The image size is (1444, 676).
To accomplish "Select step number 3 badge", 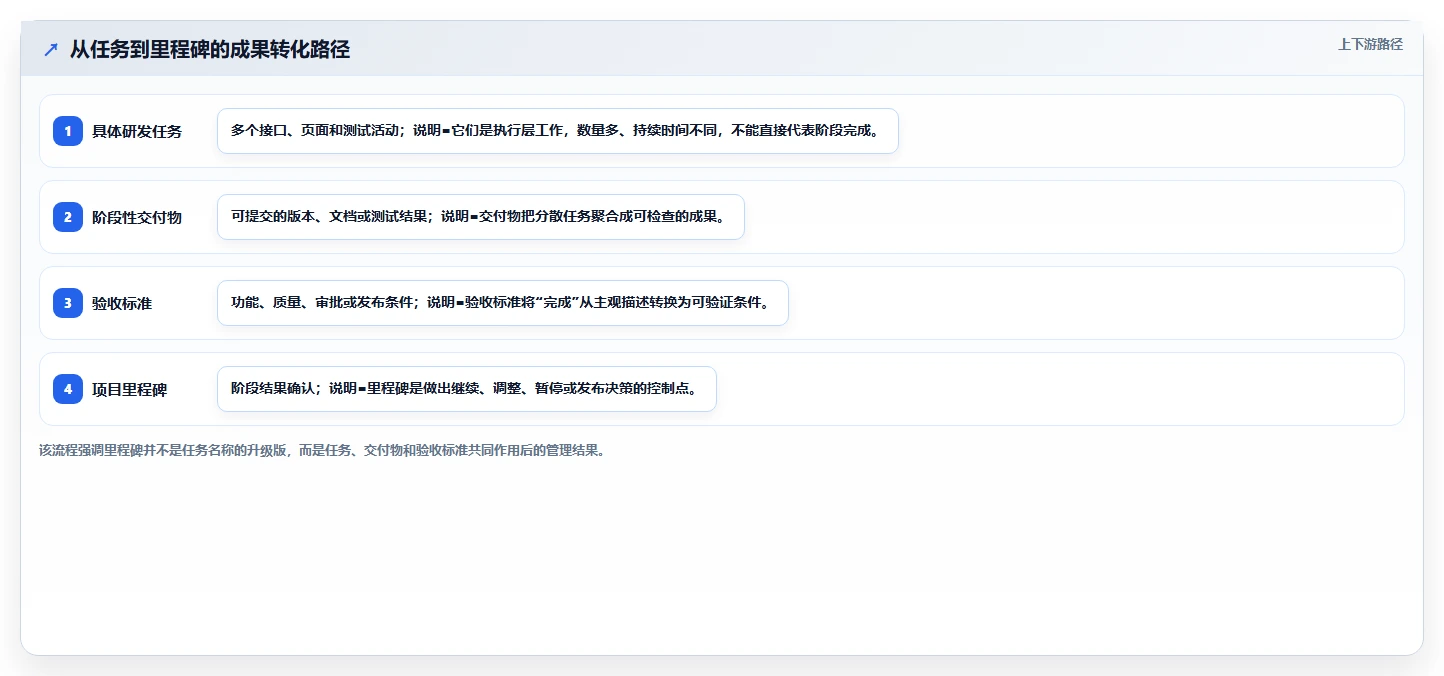I will tap(68, 303).
